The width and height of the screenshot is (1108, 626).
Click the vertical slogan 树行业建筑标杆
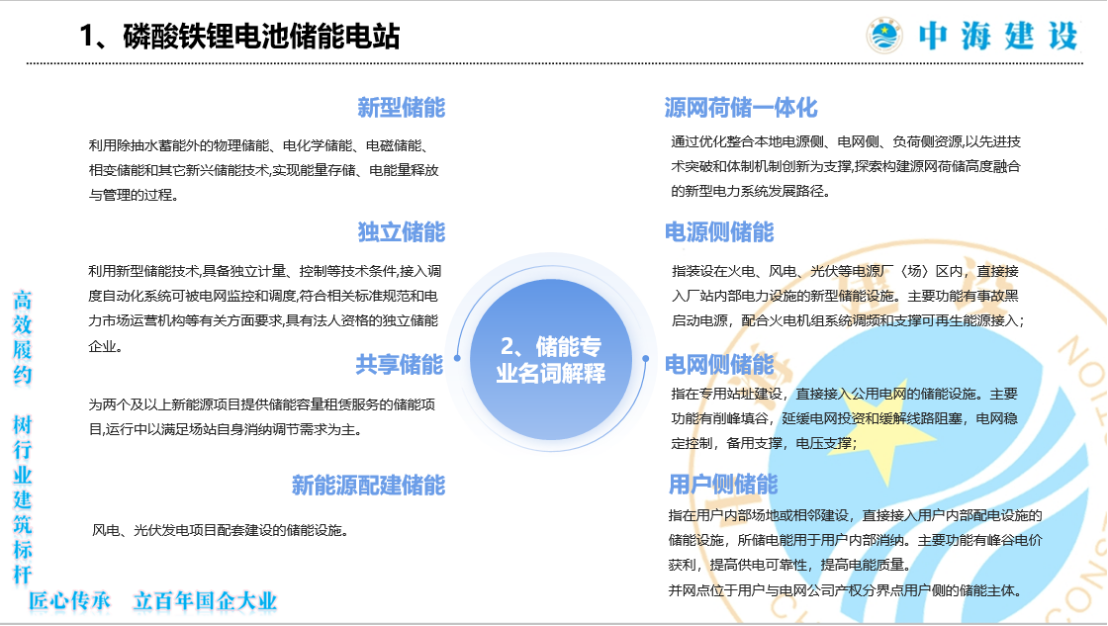23,500
